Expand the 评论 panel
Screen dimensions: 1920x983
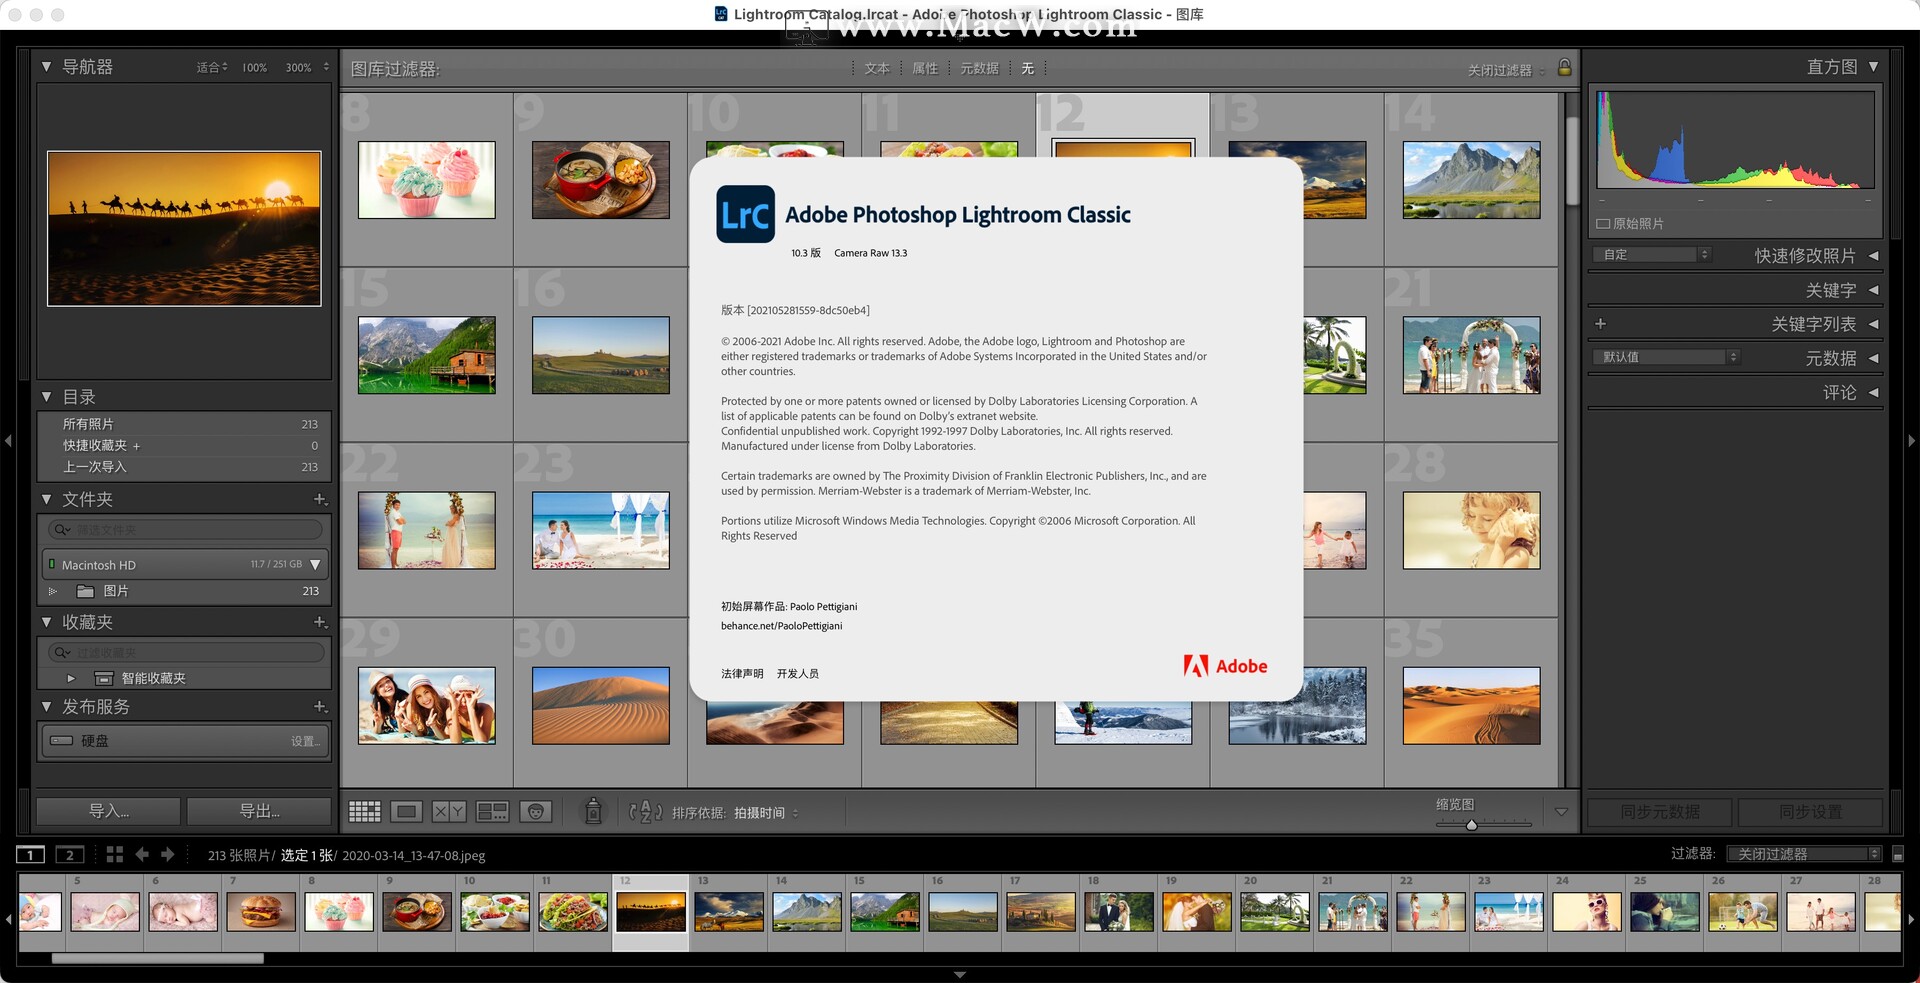coord(1873,393)
